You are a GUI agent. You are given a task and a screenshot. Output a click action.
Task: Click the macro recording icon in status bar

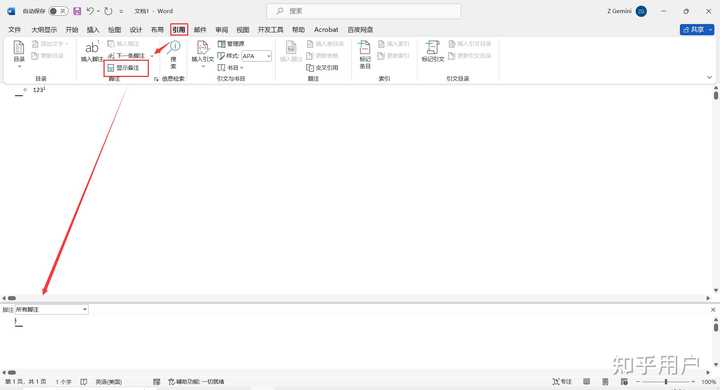pos(157,381)
